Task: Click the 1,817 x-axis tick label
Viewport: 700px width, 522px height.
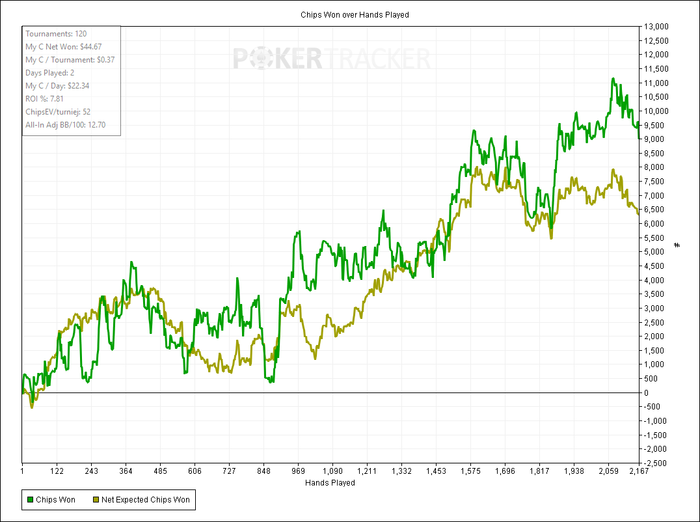Action: click(x=539, y=471)
